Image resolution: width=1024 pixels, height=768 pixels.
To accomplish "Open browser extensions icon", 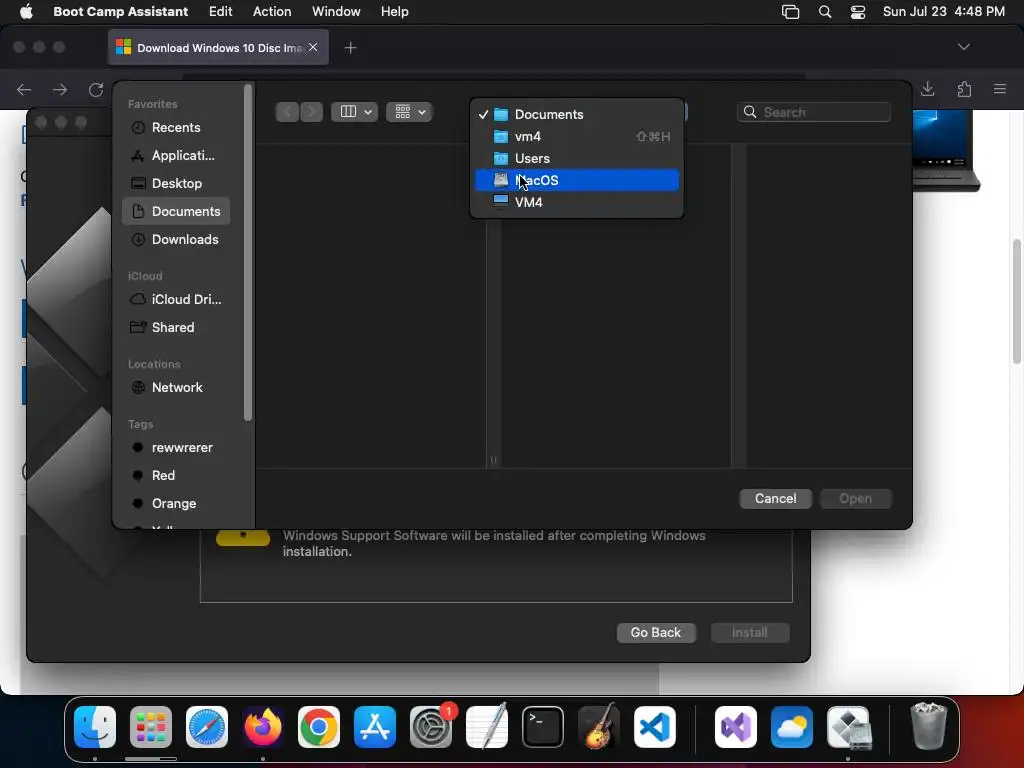I will 964,89.
